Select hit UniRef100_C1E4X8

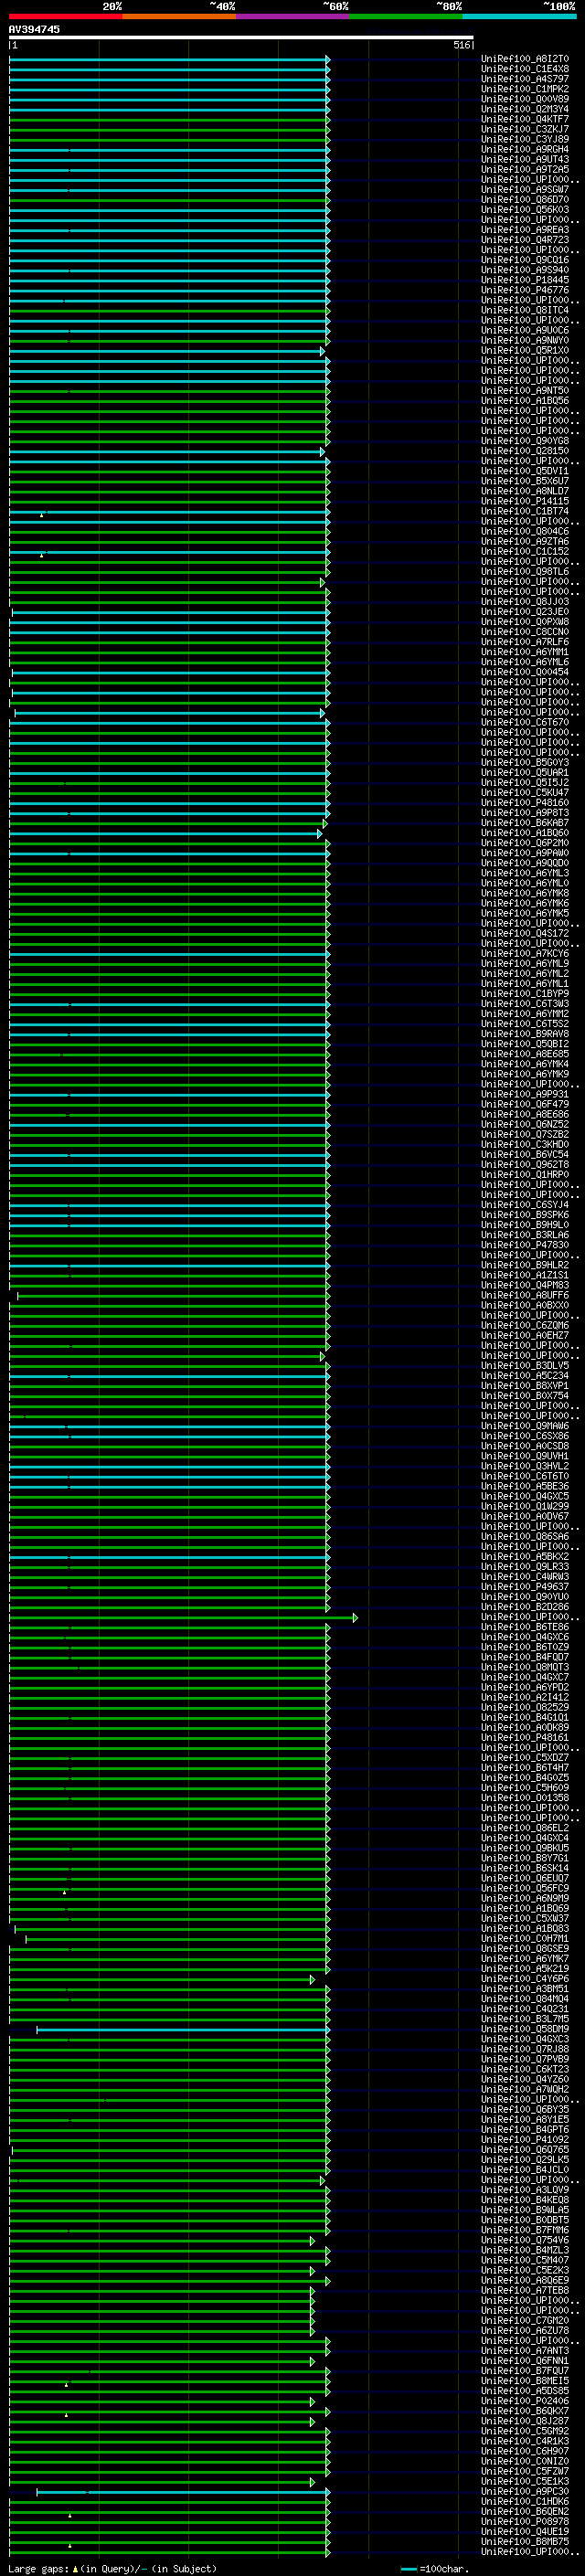[x=525, y=69]
